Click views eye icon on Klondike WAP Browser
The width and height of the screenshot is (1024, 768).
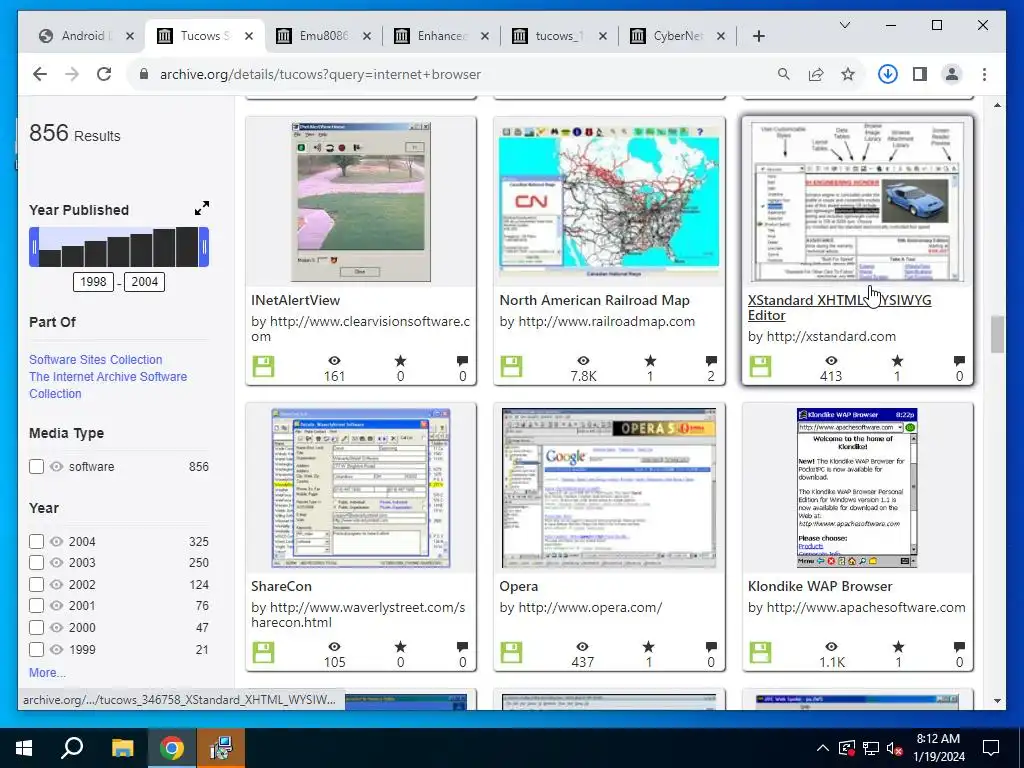click(831, 647)
